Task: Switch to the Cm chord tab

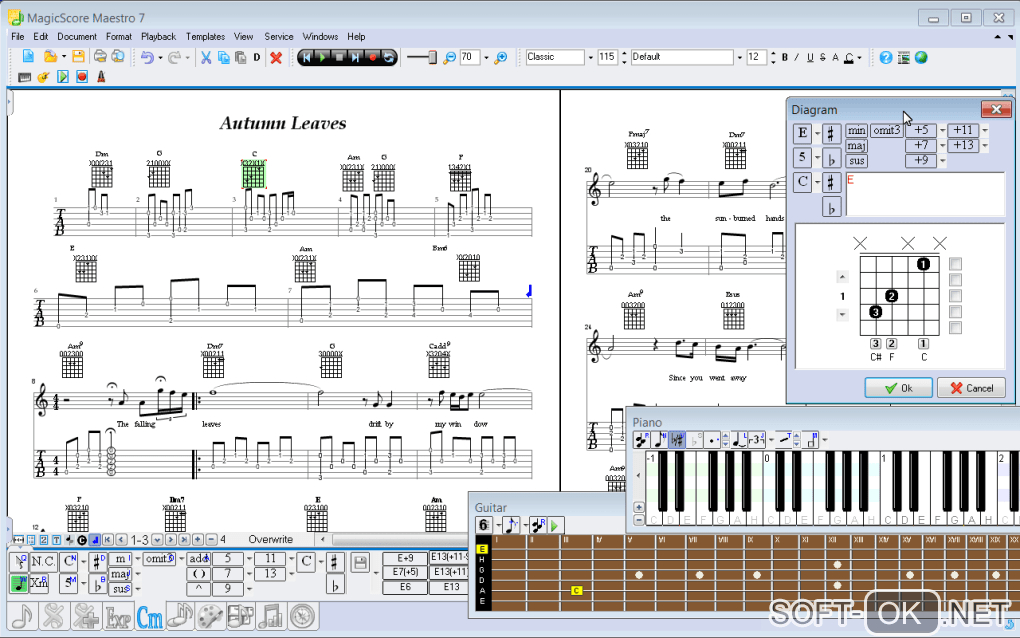Action: click(x=150, y=617)
